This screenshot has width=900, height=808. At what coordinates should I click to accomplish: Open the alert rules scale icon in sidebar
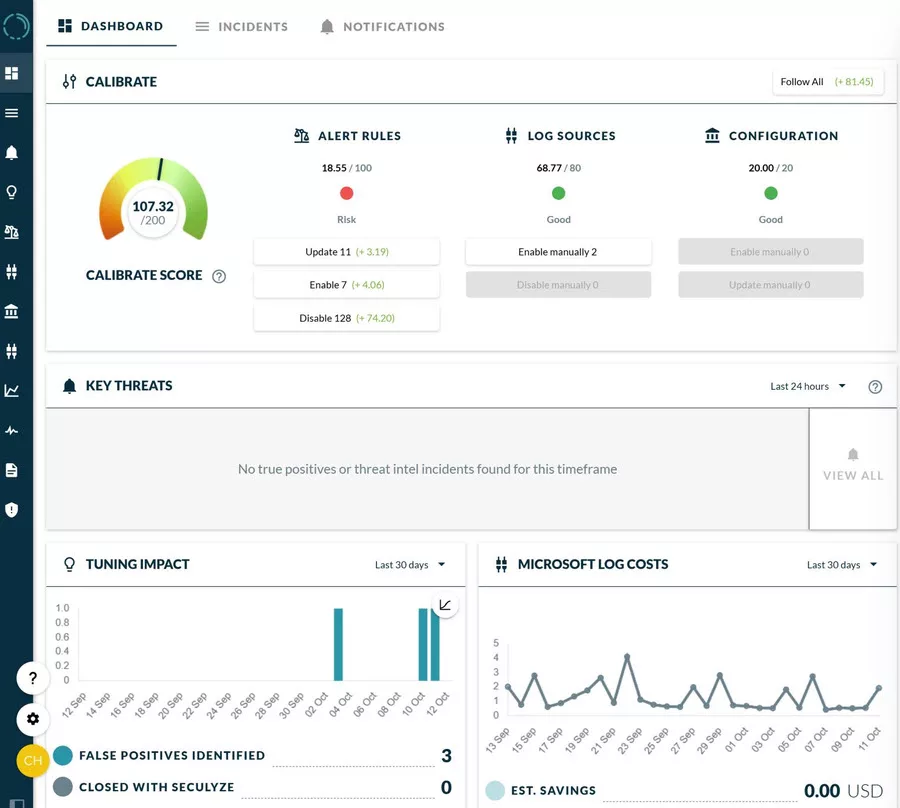pyautogui.click(x=11, y=232)
